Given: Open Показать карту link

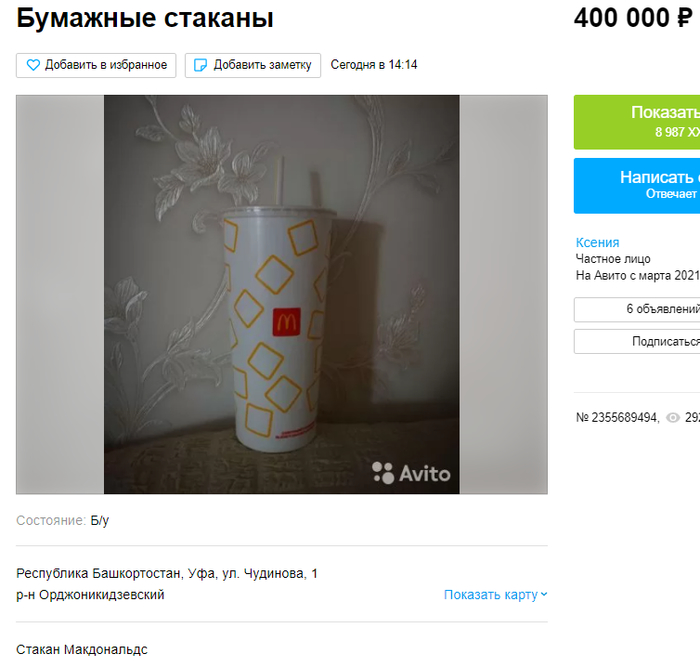Looking at the screenshot, I should click(496, 595).
